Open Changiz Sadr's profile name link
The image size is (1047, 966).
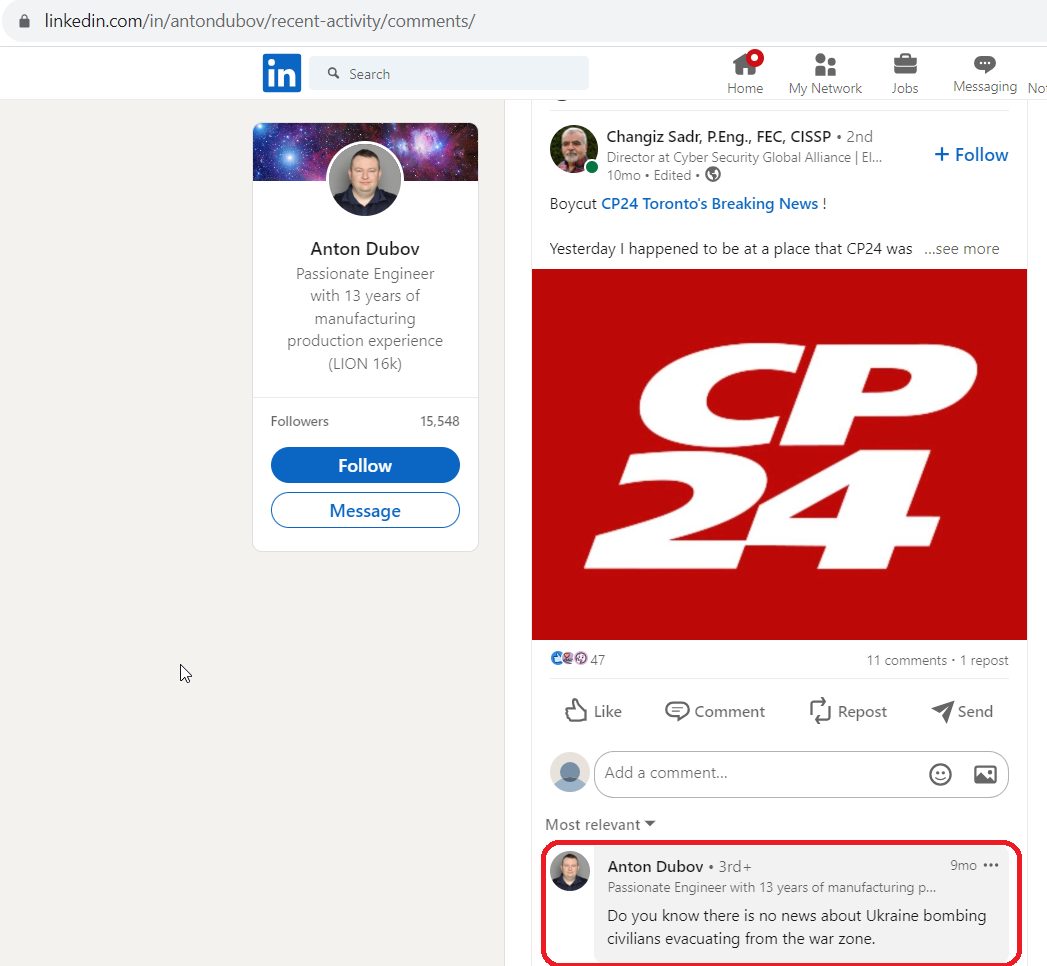718,137
